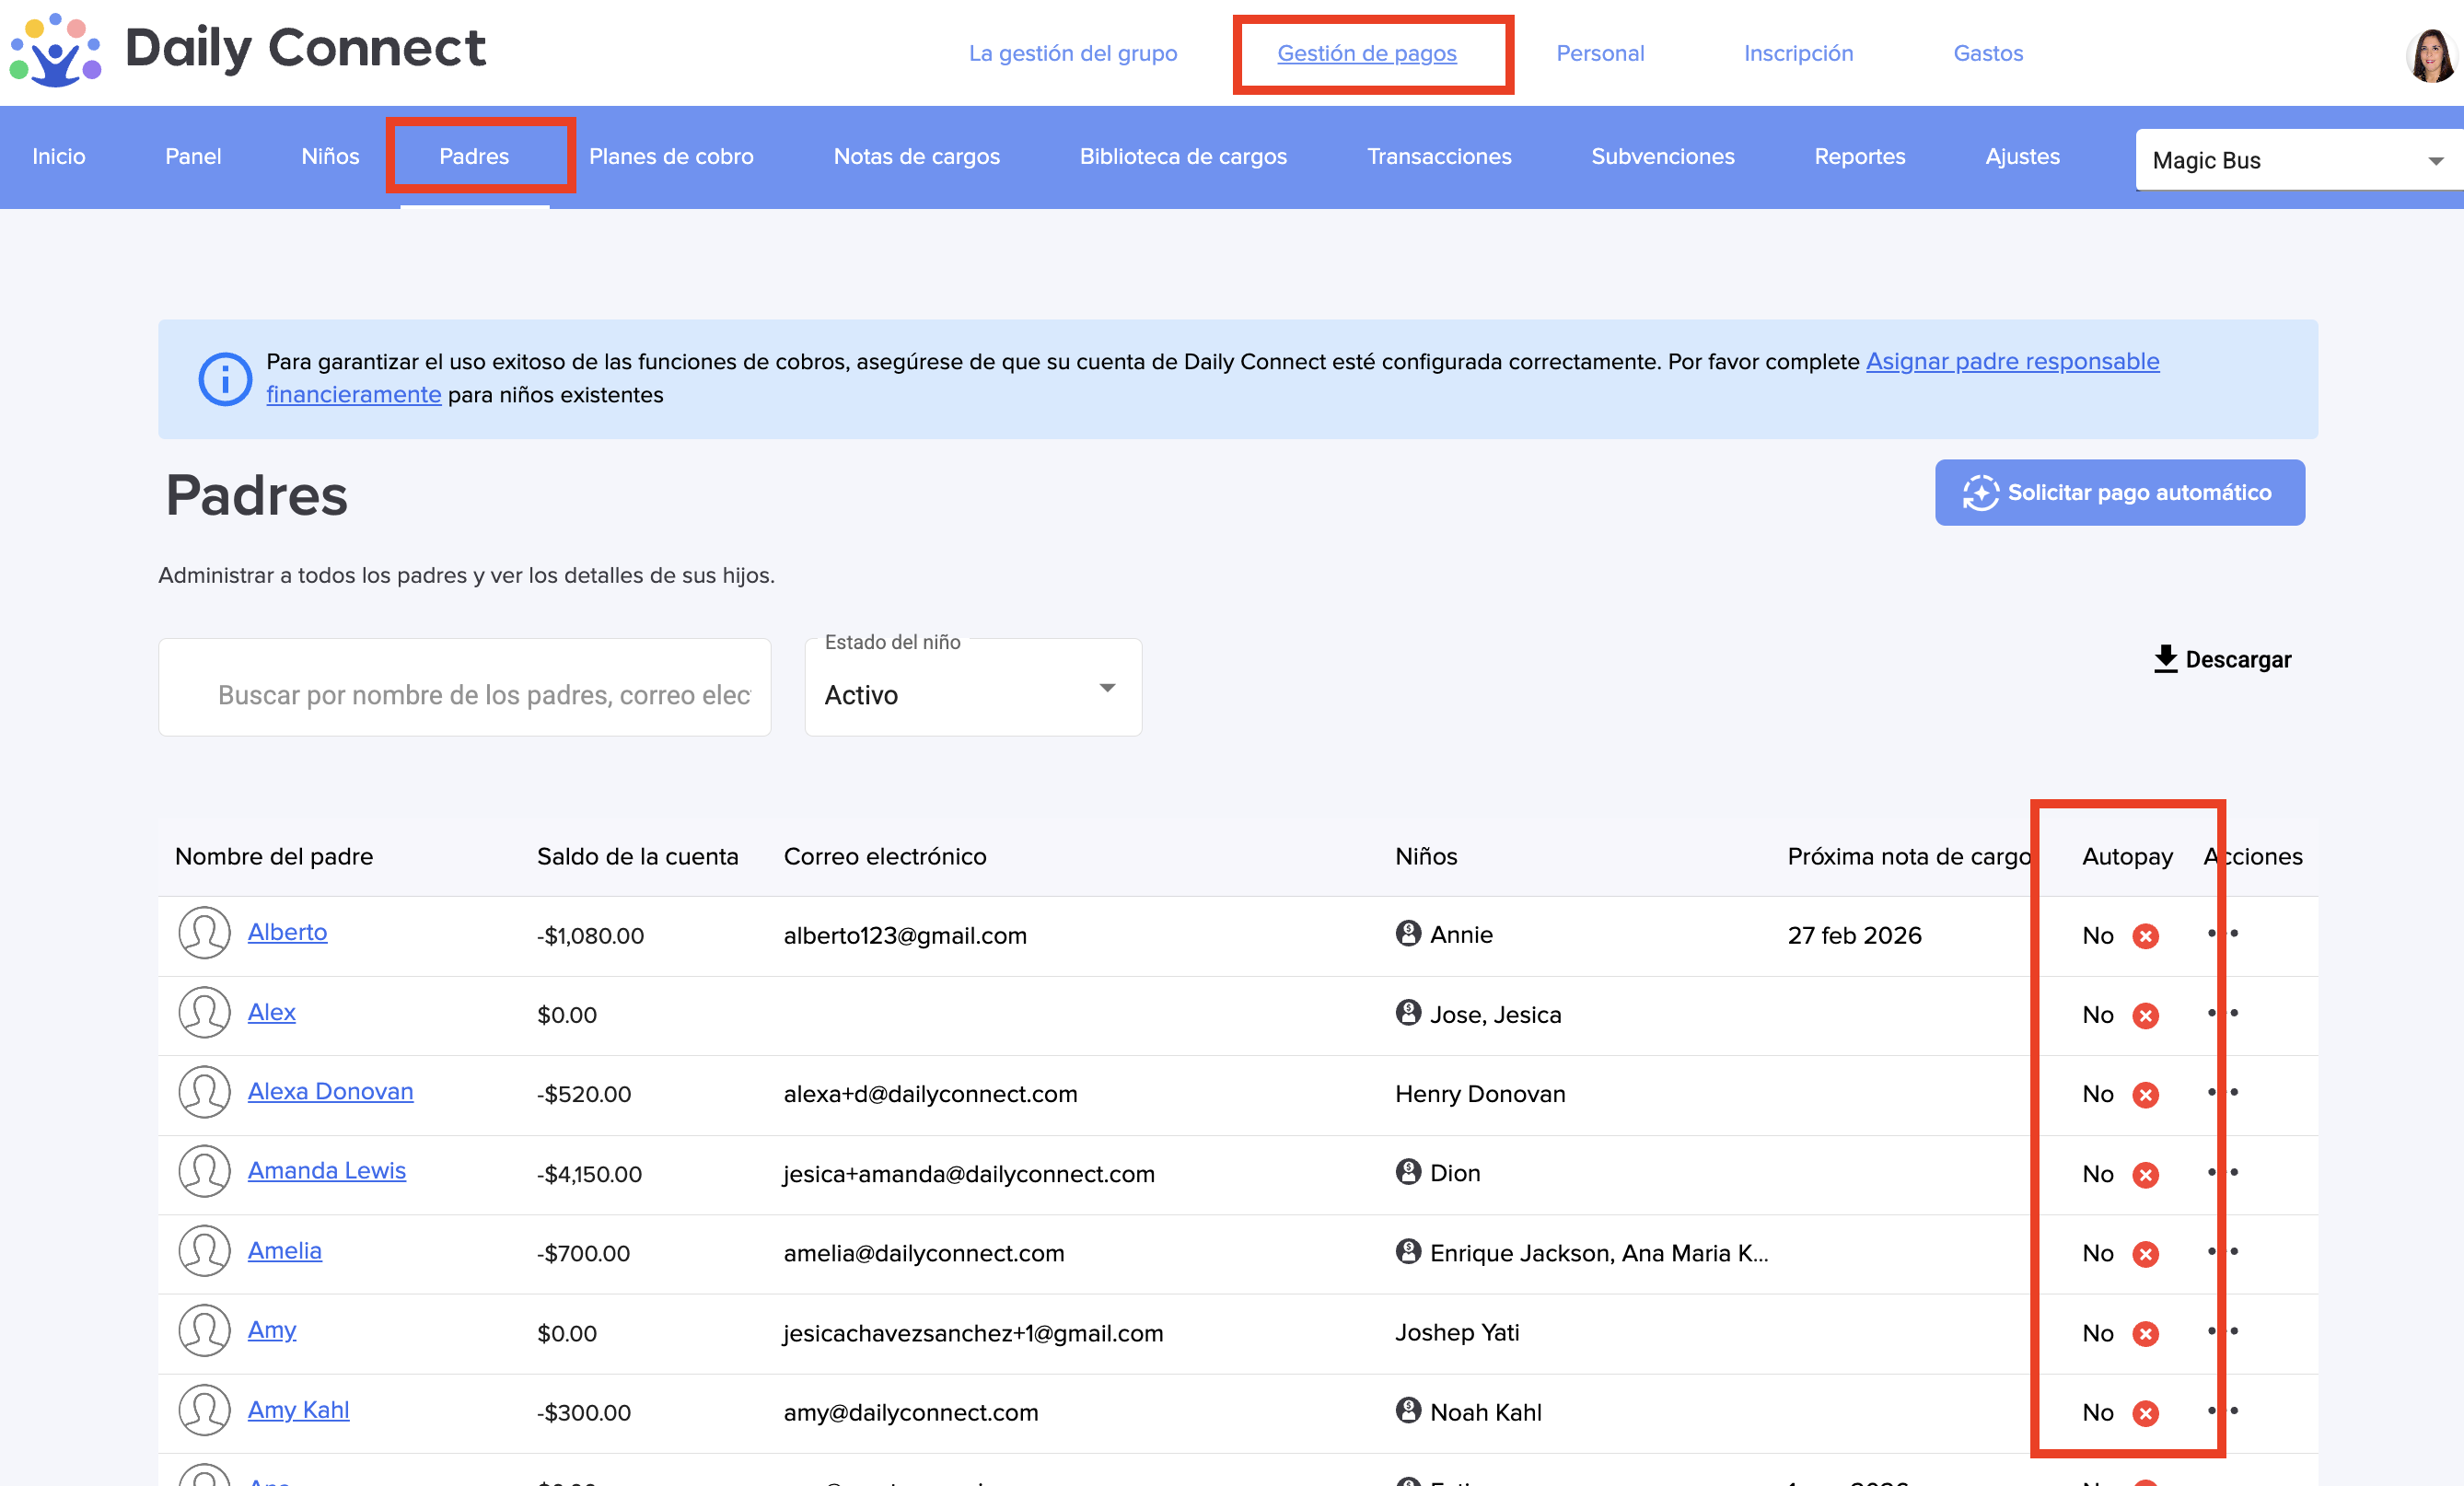Open the actions menu for Alexa Donovan
This screenshot has height=1486, width=2464.
[2222, 1093]
